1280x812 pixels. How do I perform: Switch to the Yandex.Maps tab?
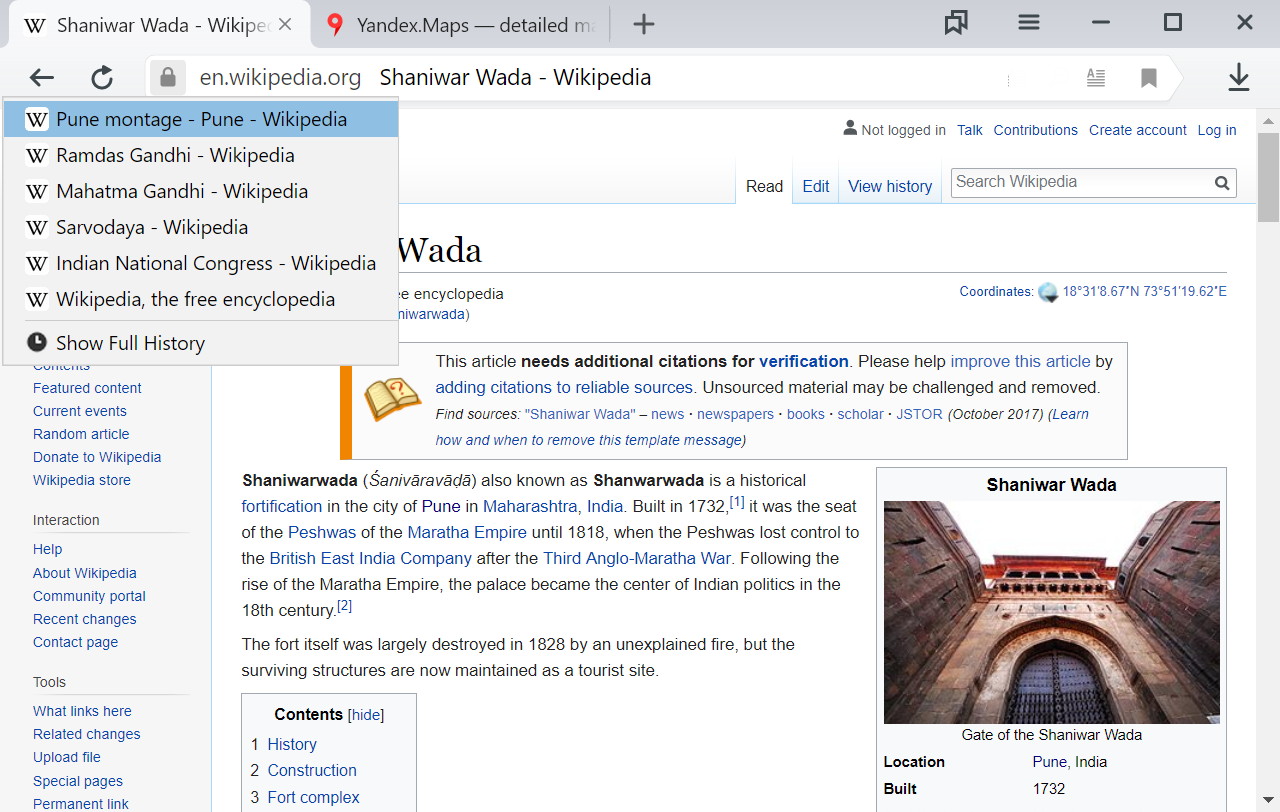point(460,24)
